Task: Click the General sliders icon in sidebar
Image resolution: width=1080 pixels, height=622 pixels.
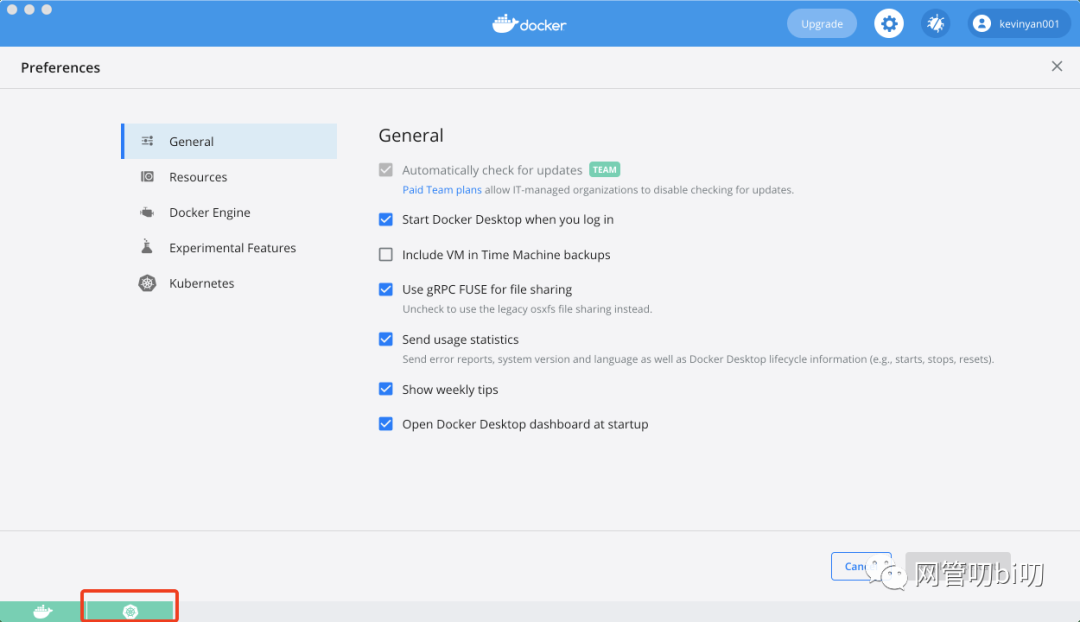Action: point(147,141)
